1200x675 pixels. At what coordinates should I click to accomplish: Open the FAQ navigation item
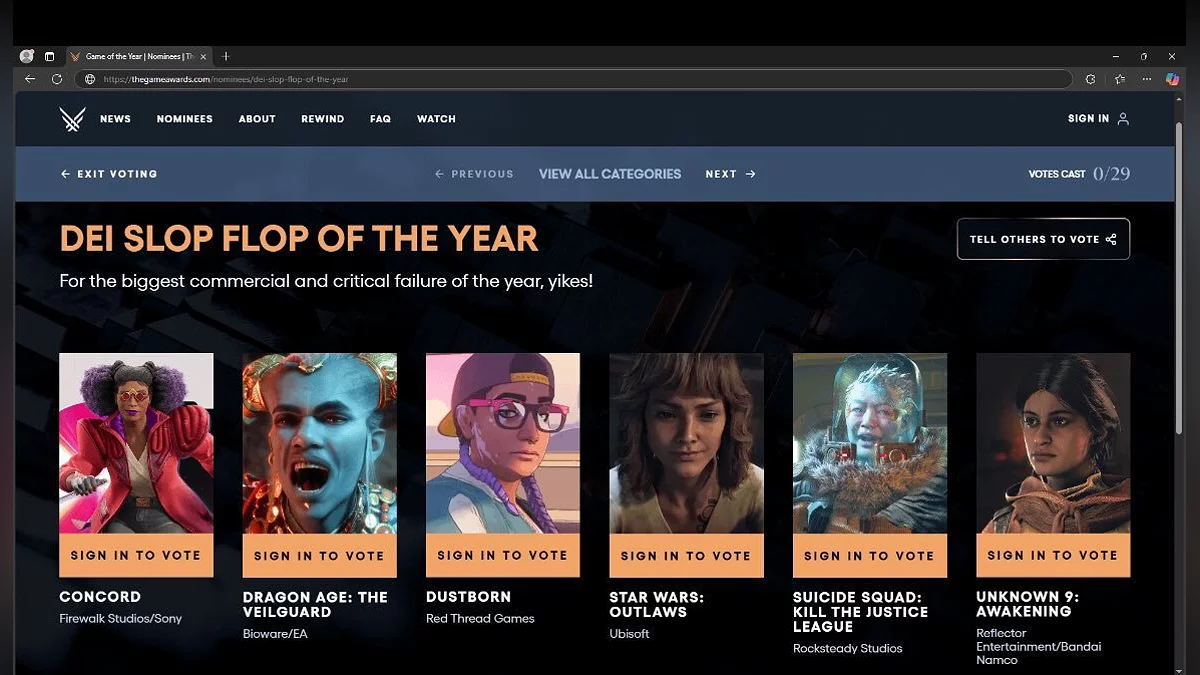pyautogui.click(x=380, y=119)
